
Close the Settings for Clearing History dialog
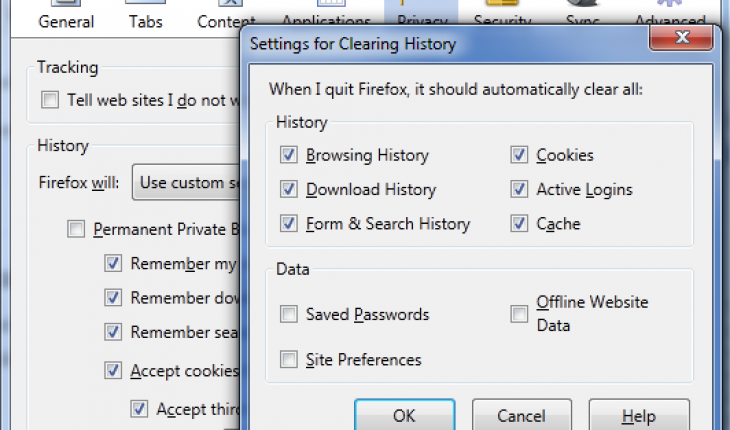click(x=681, y=37)
